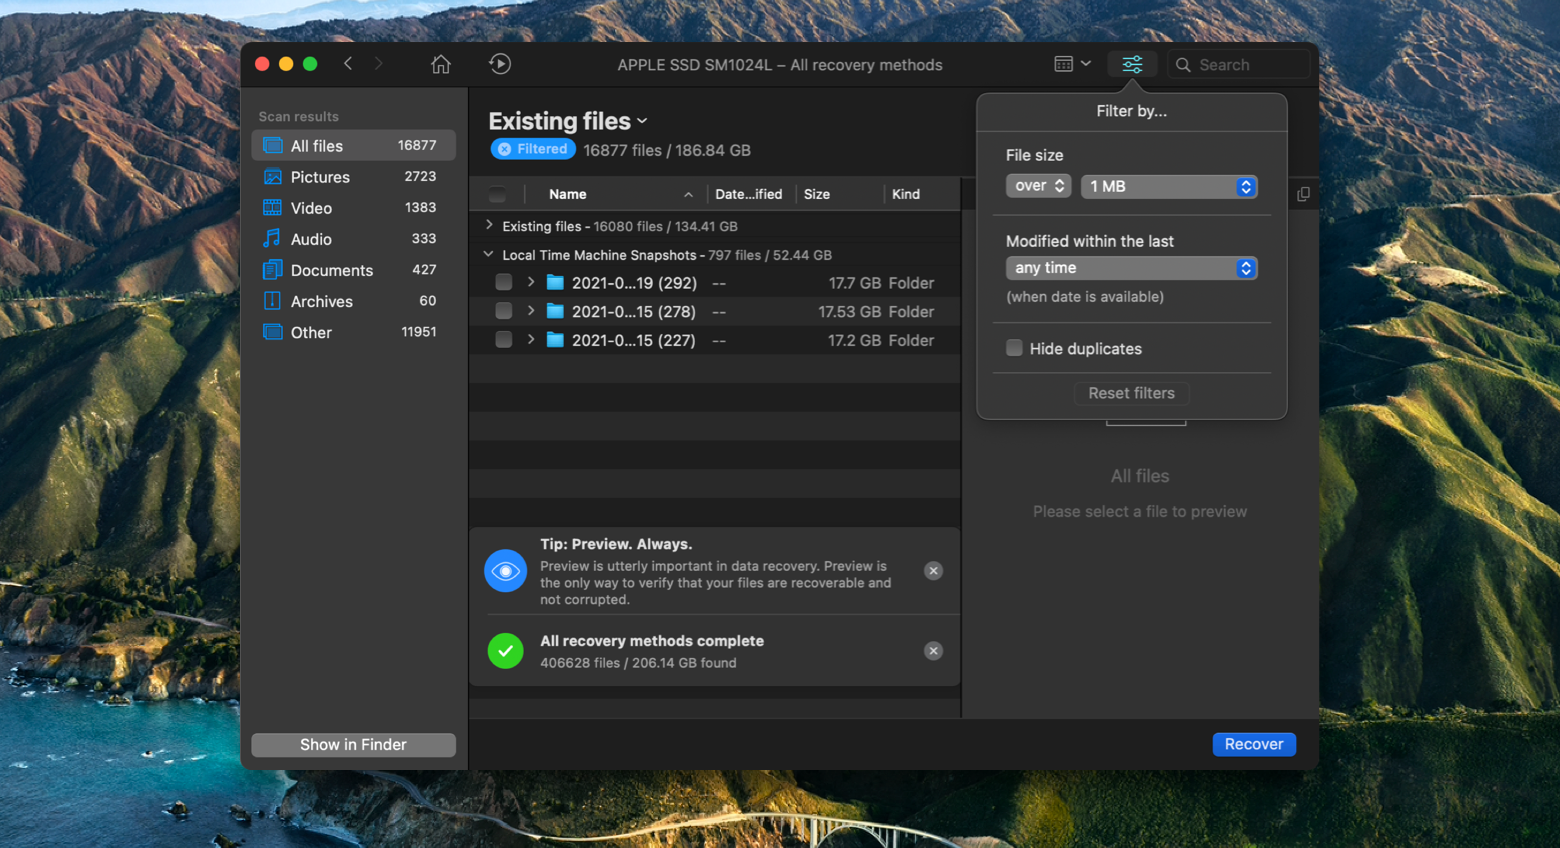Open the 1 MB size dropdown
The height and width of the screenshot is (848, 1560).
[x=1169, y=187]
